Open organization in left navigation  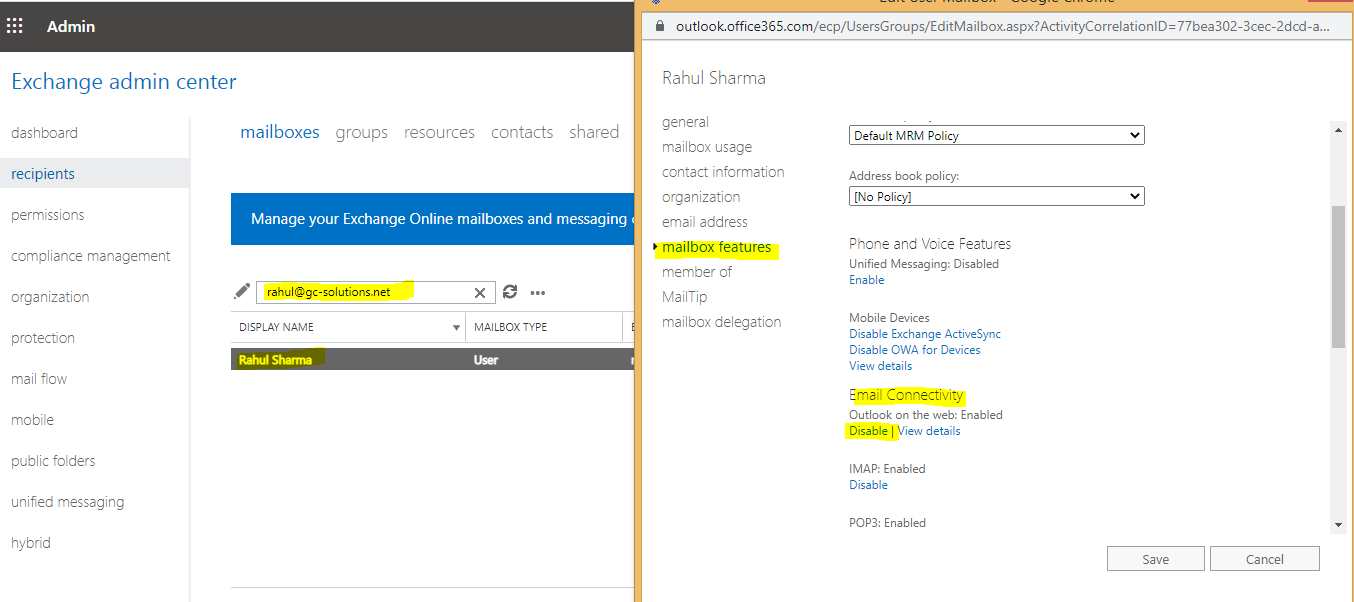[x=50, y=297]
